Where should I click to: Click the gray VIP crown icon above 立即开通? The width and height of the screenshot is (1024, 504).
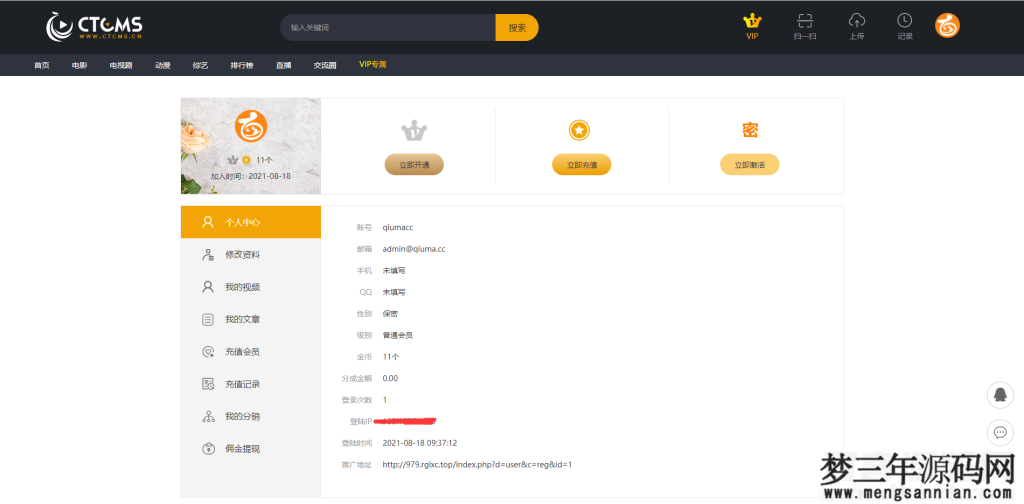pyautogui.click(x=414, y=131)
